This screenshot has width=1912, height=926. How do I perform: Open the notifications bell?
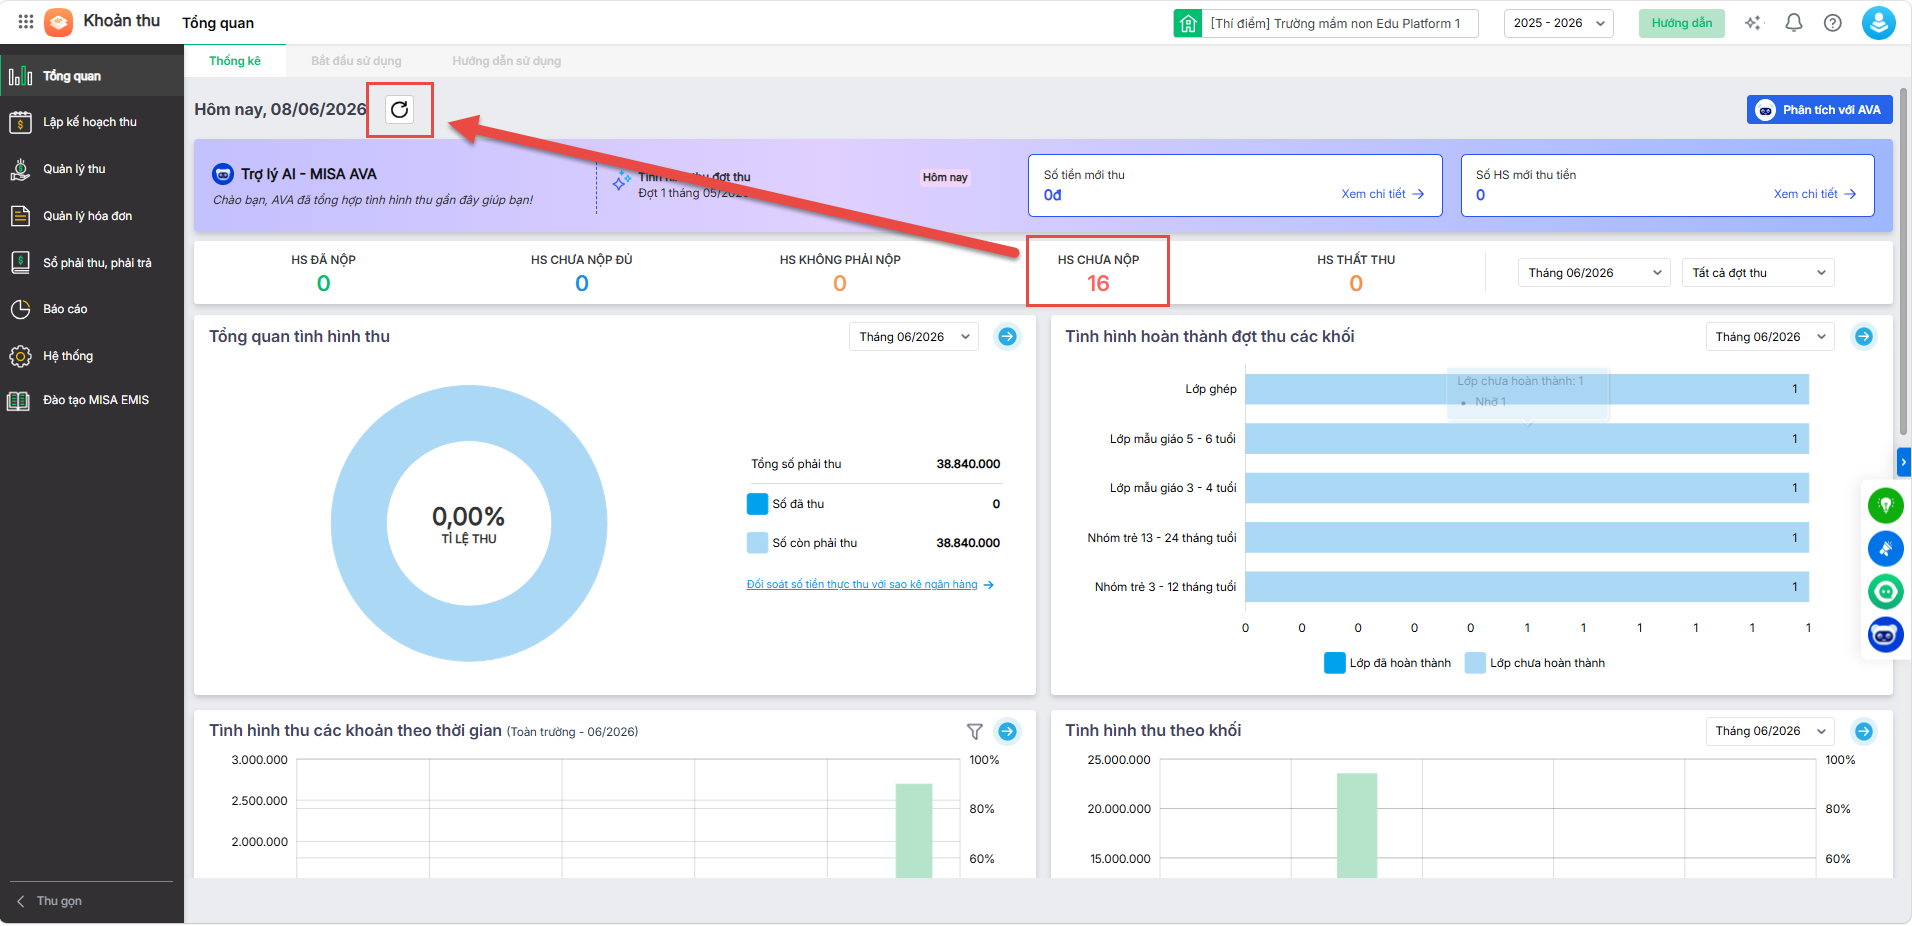click(1793, 23)
